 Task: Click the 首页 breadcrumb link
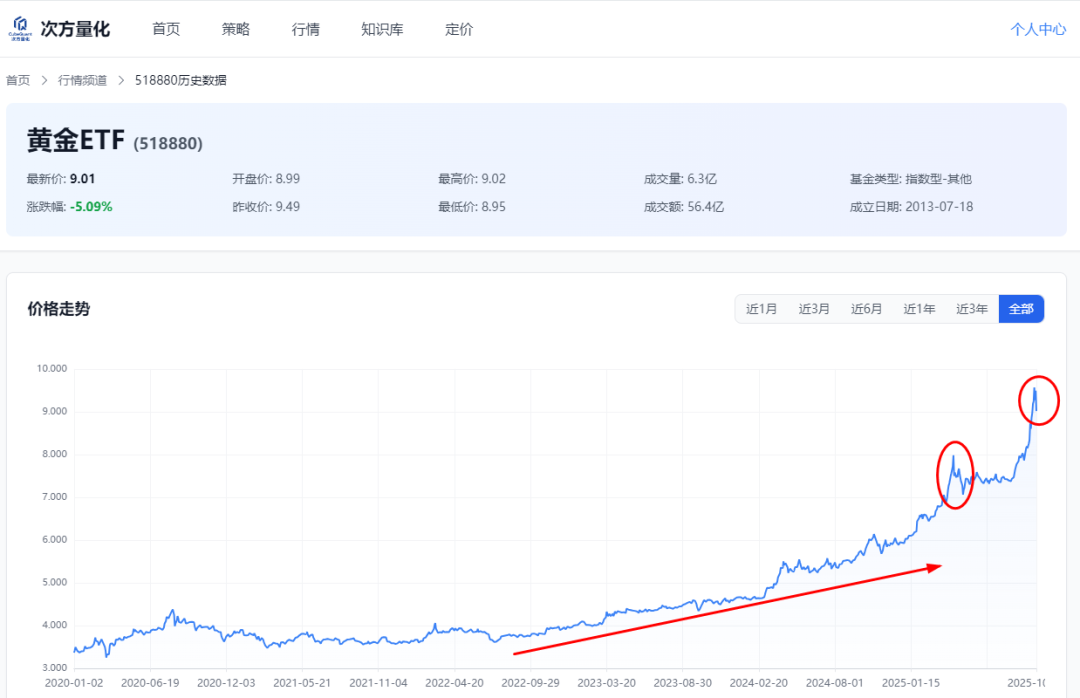(x=18, y=80)
